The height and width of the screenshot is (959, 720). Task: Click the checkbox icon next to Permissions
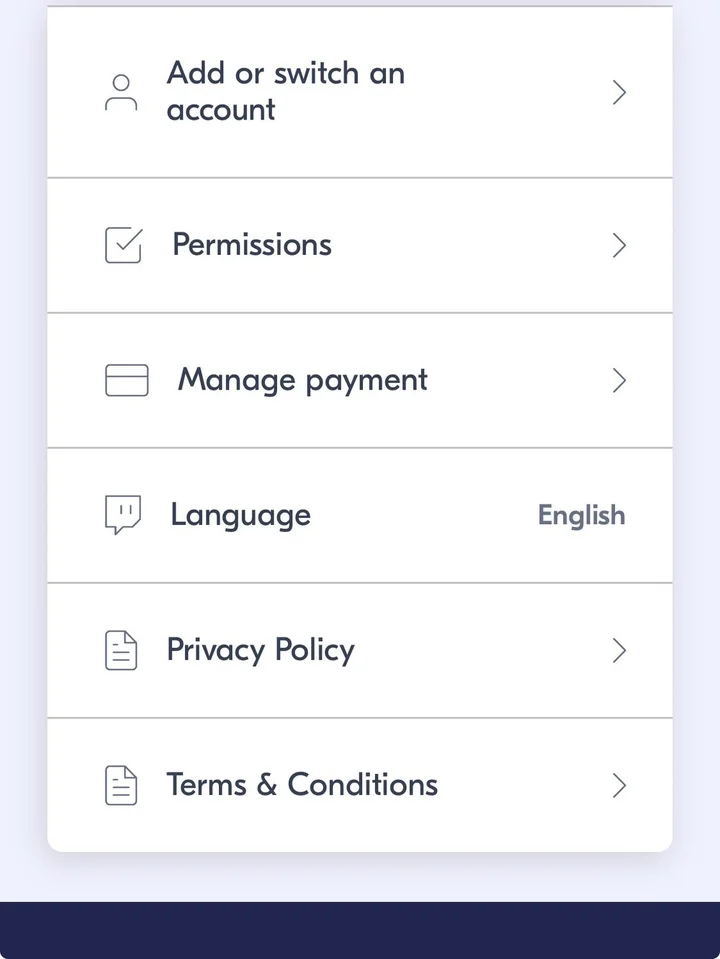(124, 245)
